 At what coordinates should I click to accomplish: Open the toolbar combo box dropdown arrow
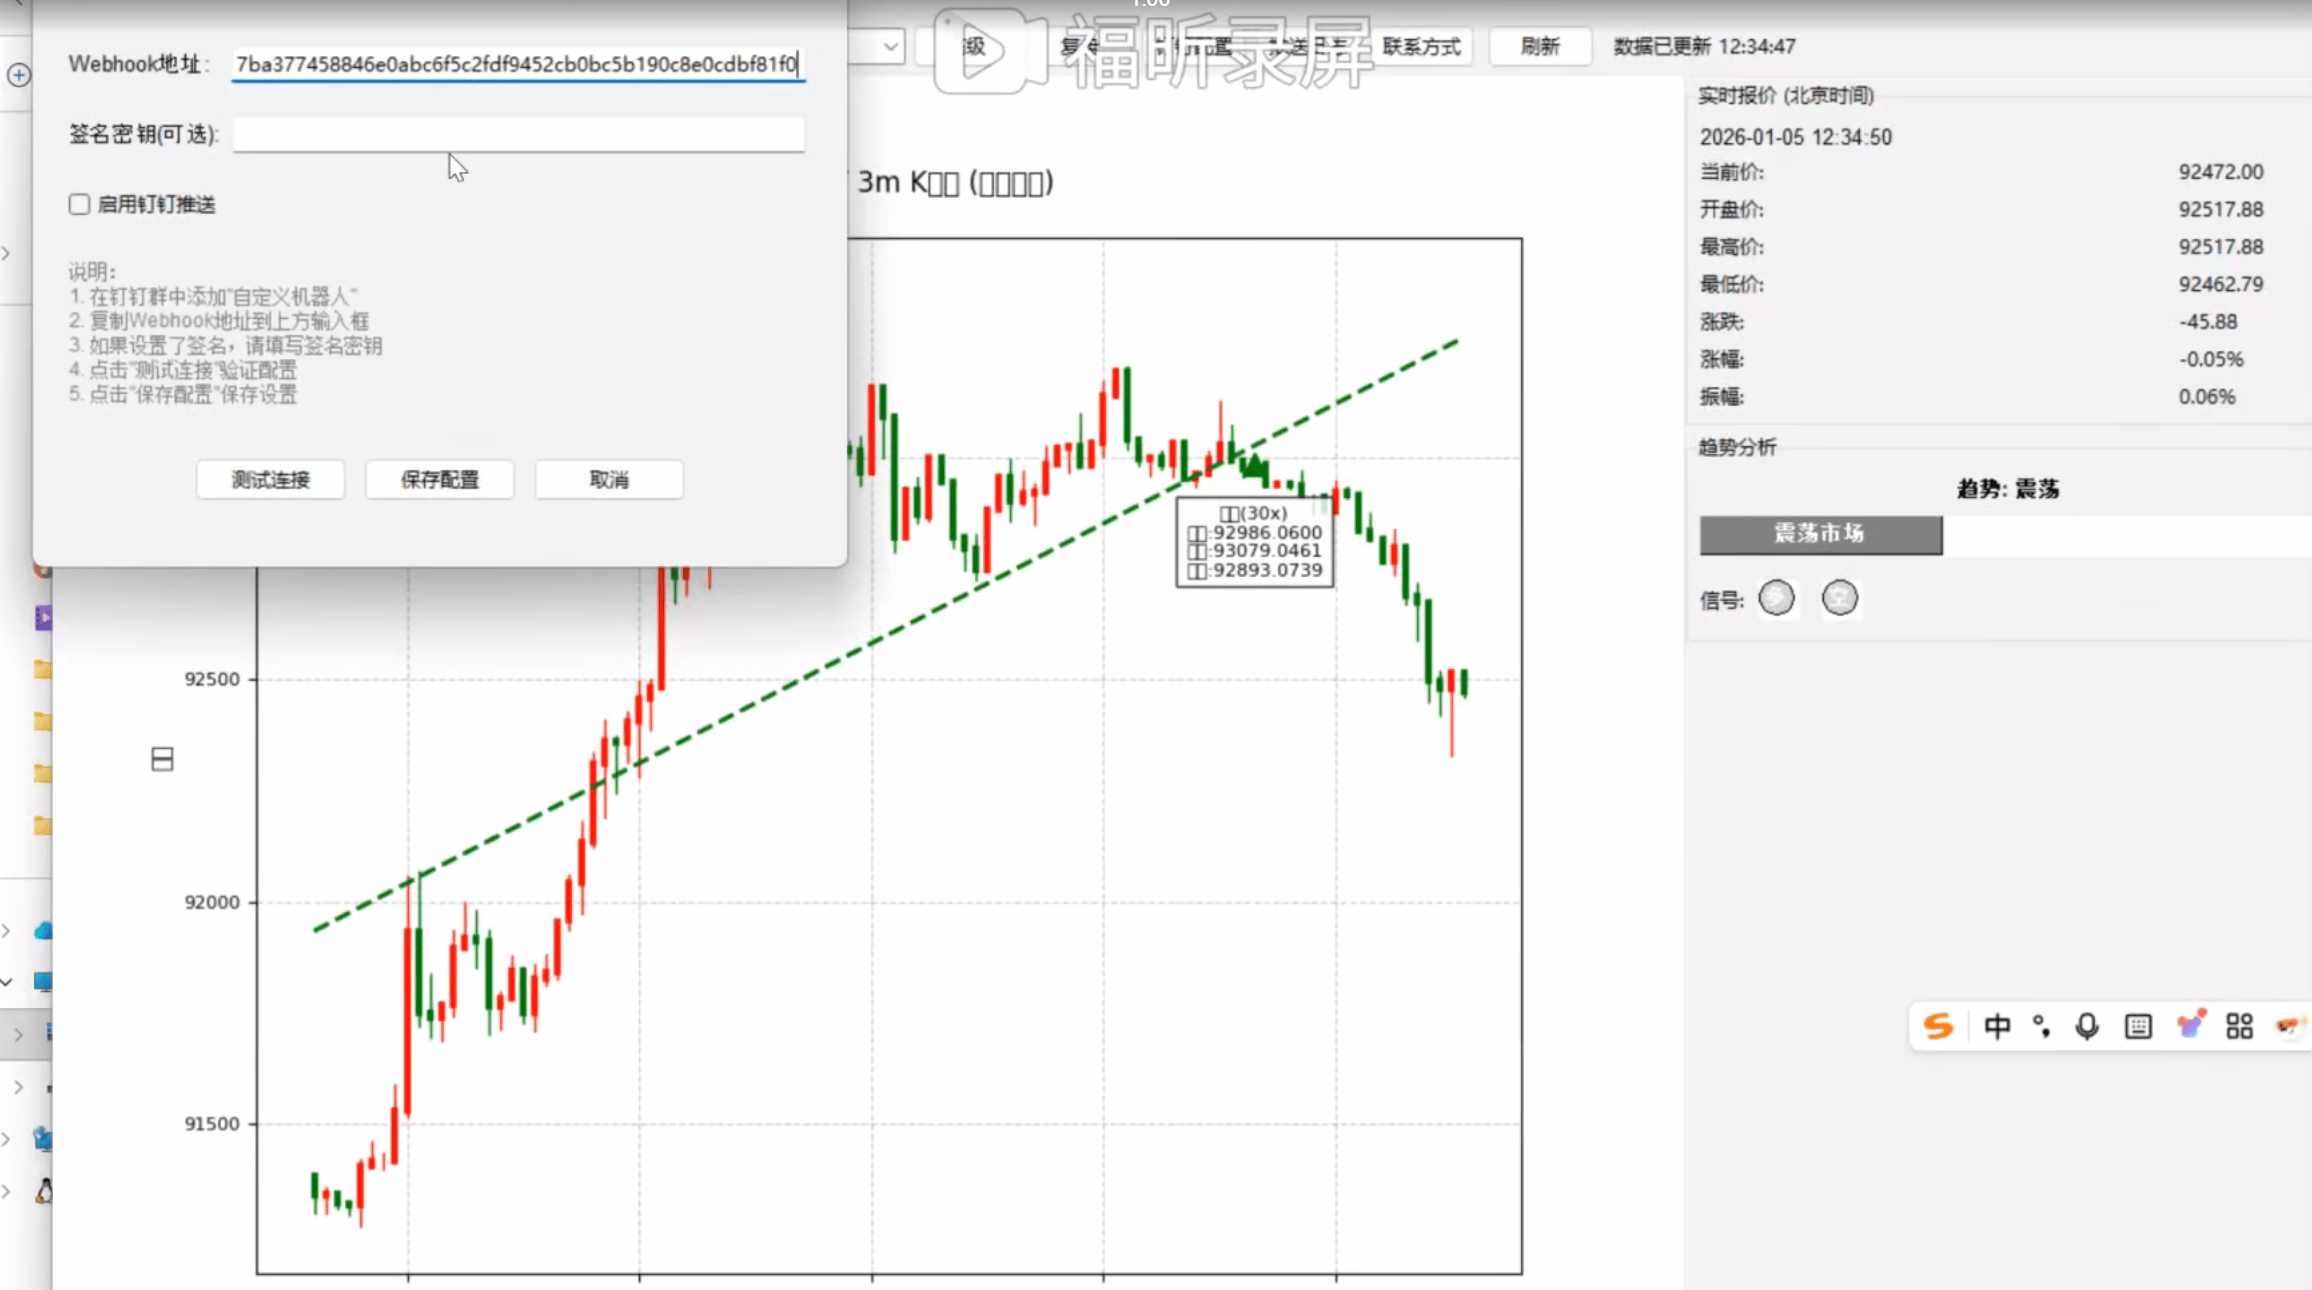[x=889, y=46]
